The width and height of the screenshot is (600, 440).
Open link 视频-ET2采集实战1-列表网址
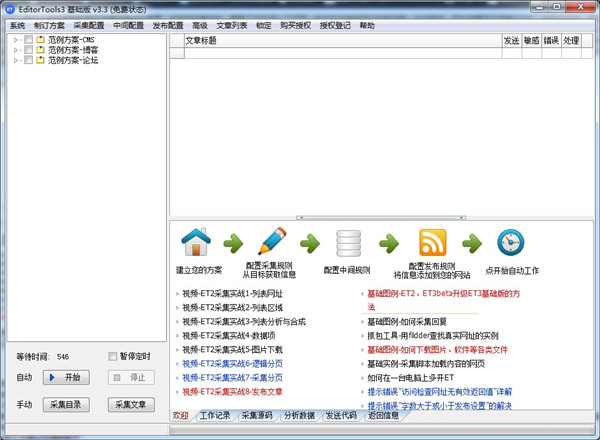pos(232,294)
